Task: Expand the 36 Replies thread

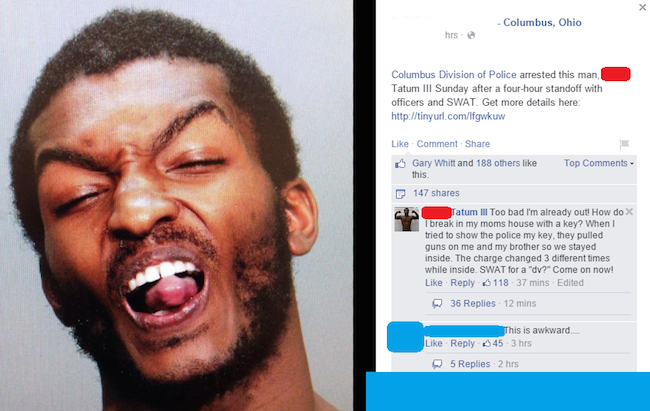Action: (x=473, y=304)
